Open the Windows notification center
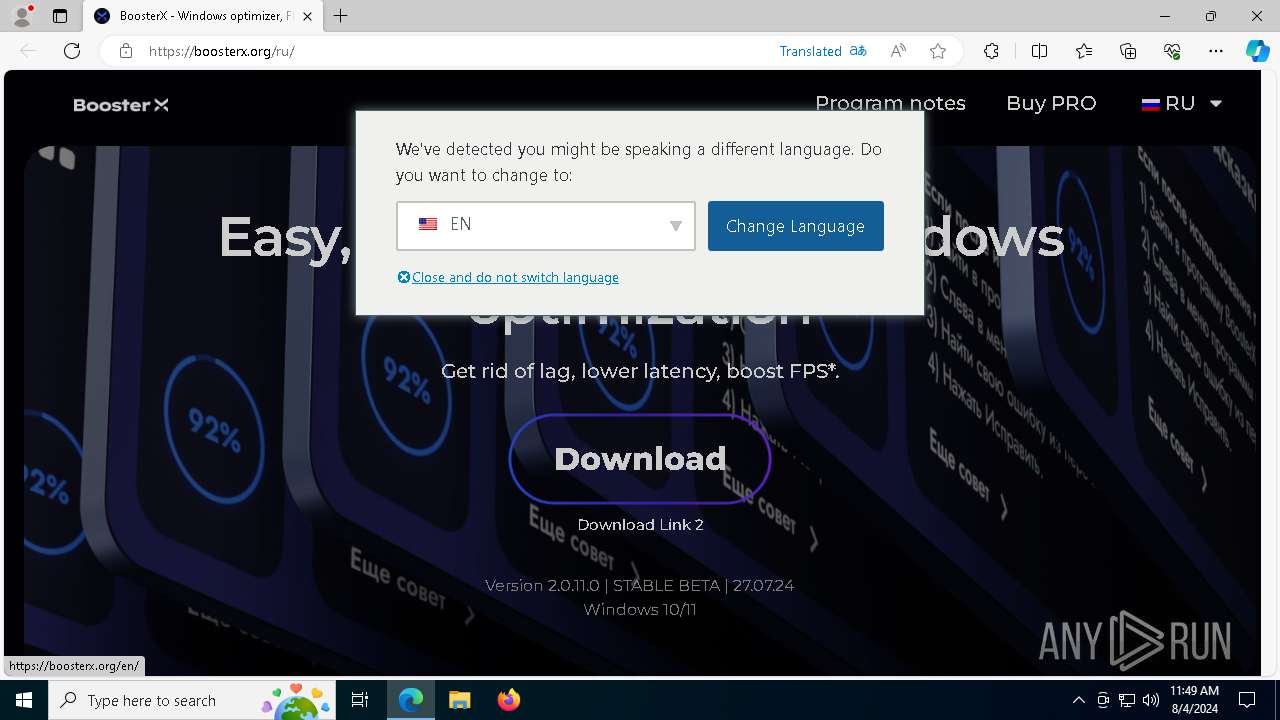The height and width of the screenshot is (720, 1280). click(1247, 700)
